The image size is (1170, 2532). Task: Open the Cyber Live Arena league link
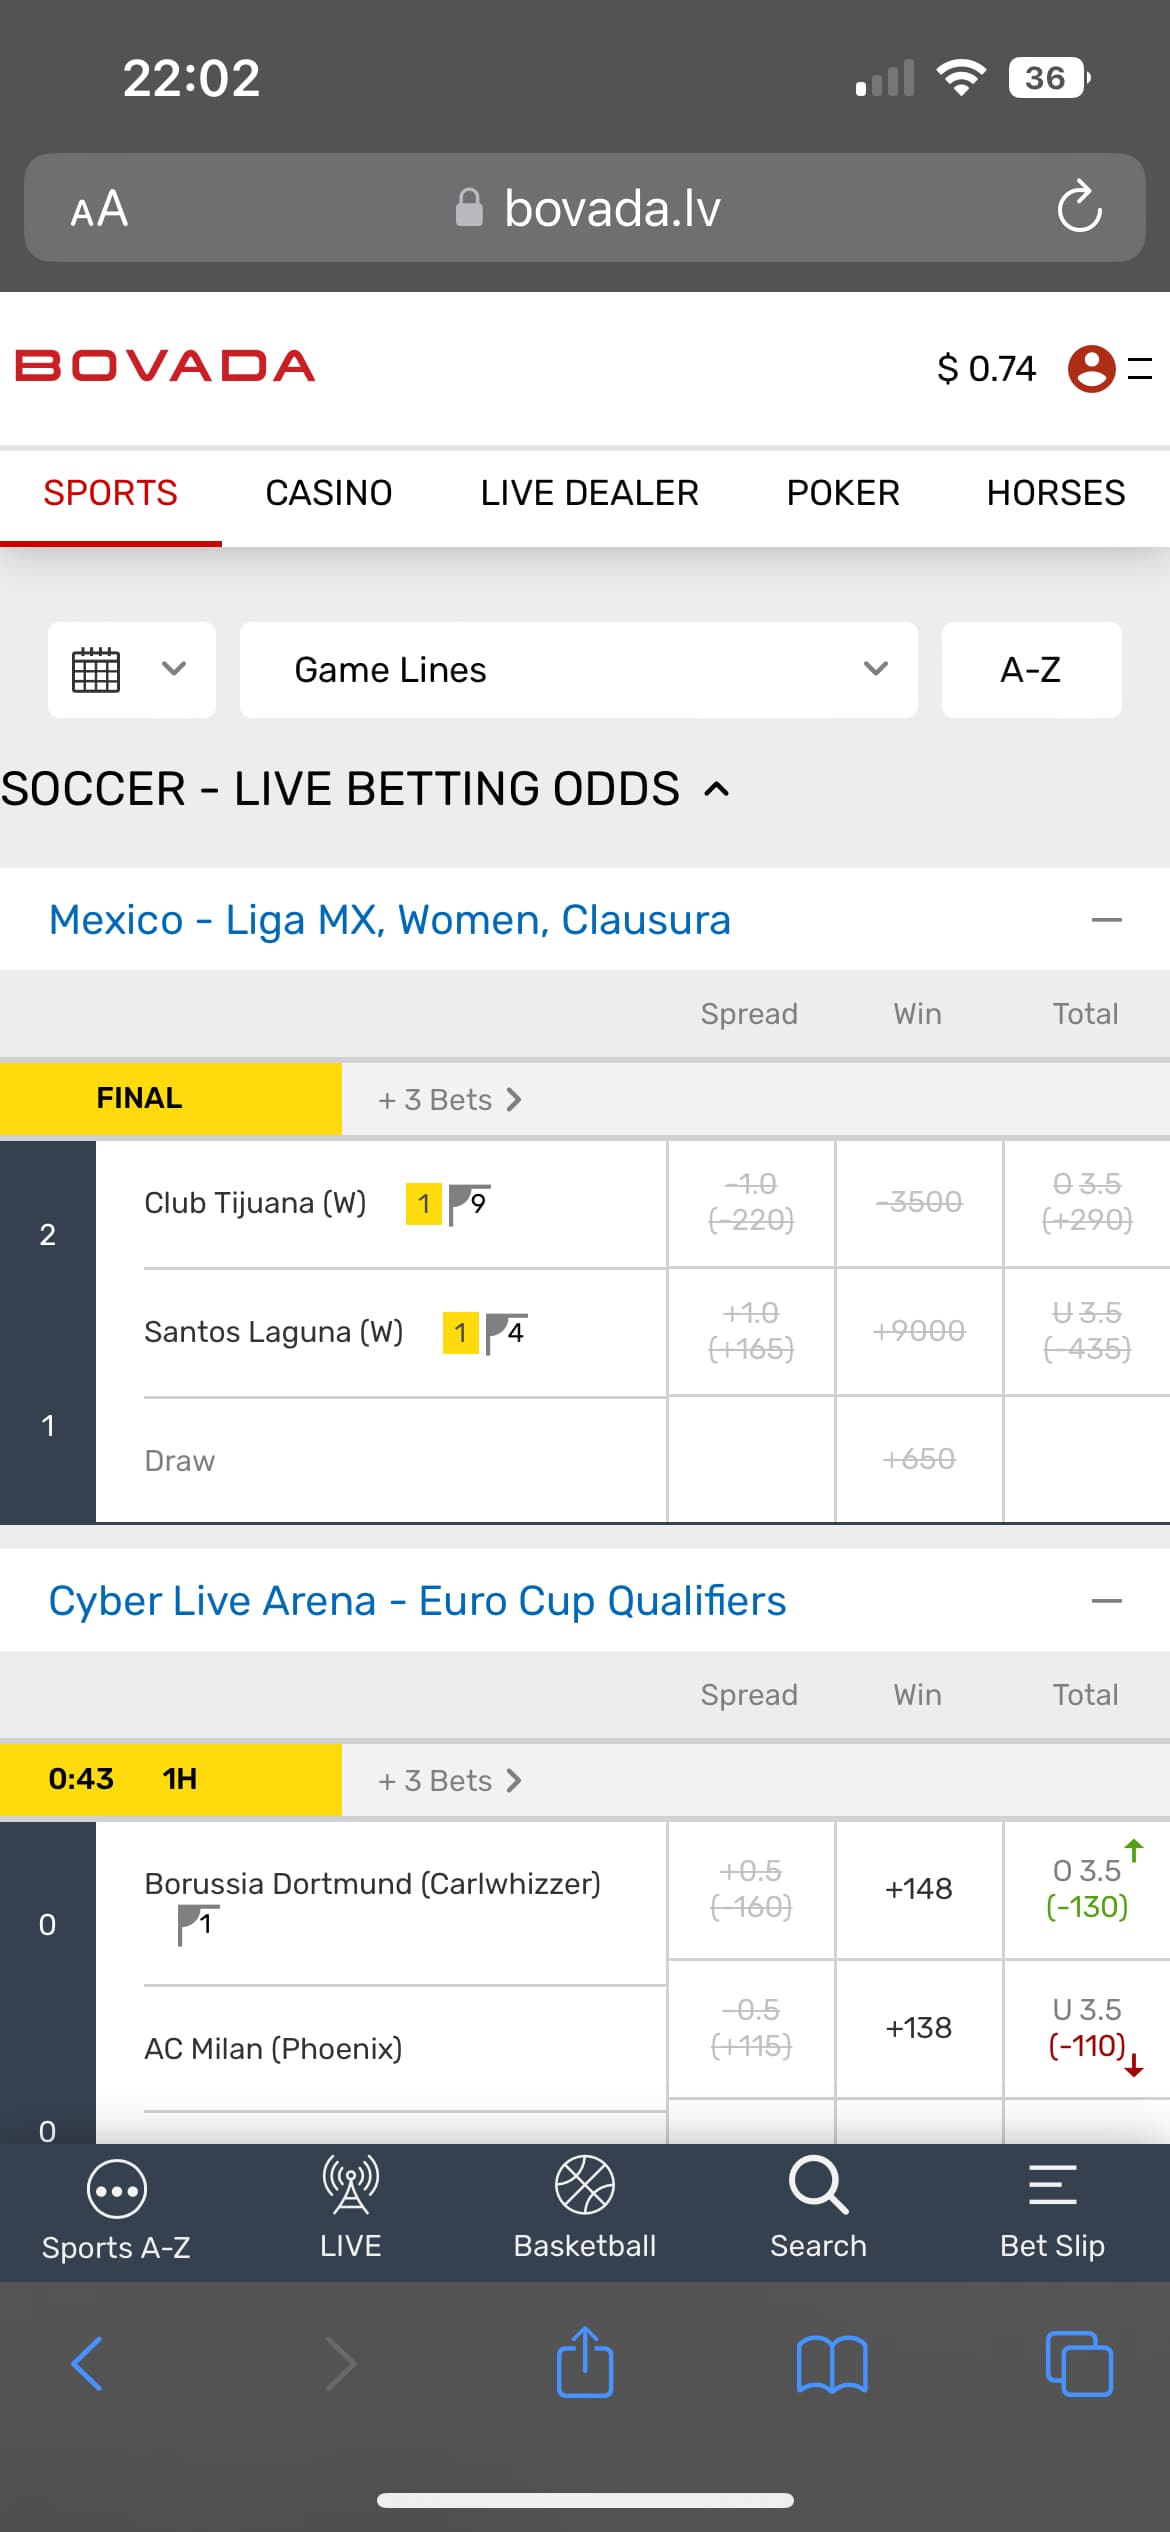tap(417, 1601)
